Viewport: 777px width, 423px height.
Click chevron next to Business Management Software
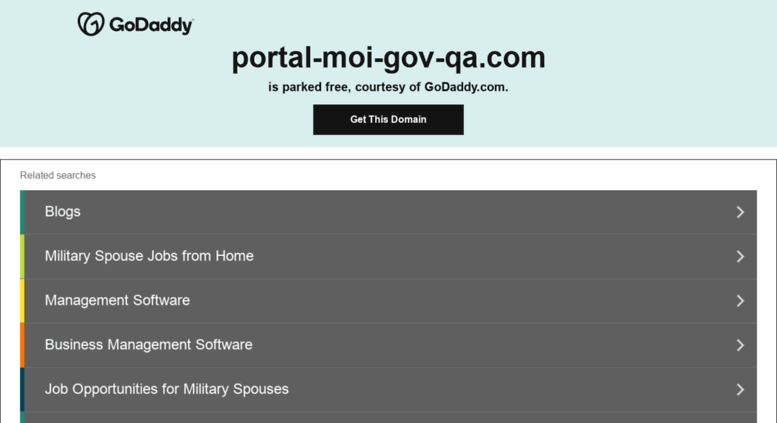[740, 345]
